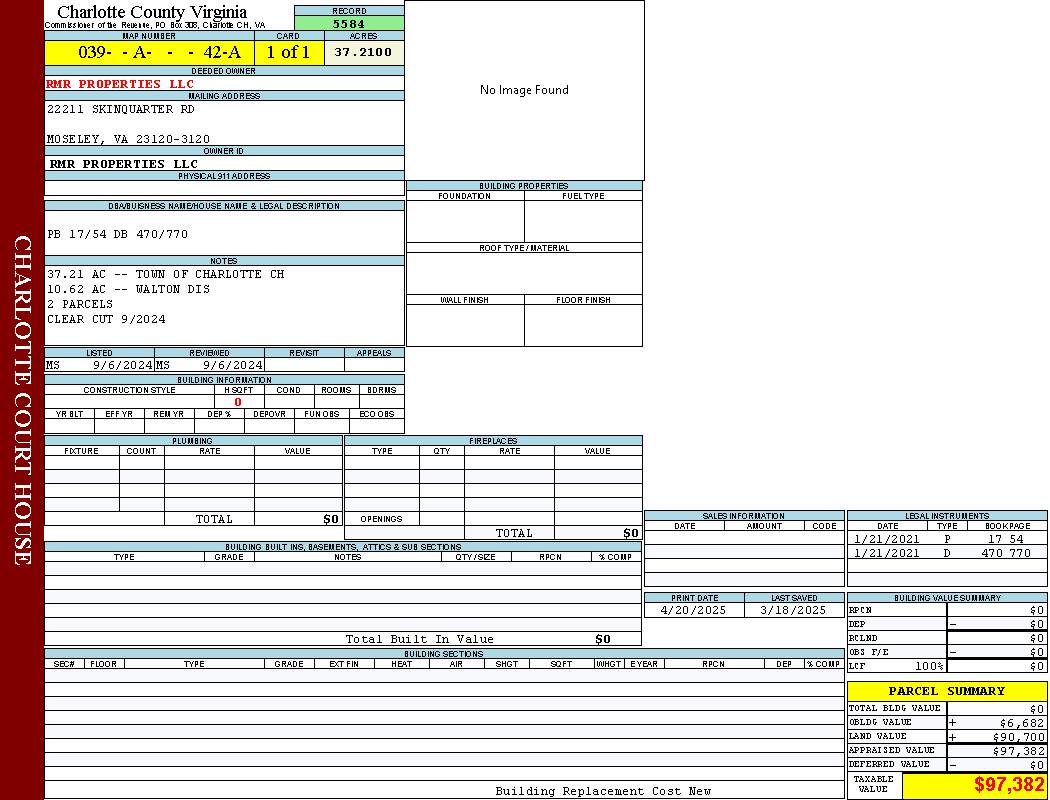The height and width of the screenshot is (800, 1050).
Task: Select the map number 039-A-42-A field
Action: [149, 53]
